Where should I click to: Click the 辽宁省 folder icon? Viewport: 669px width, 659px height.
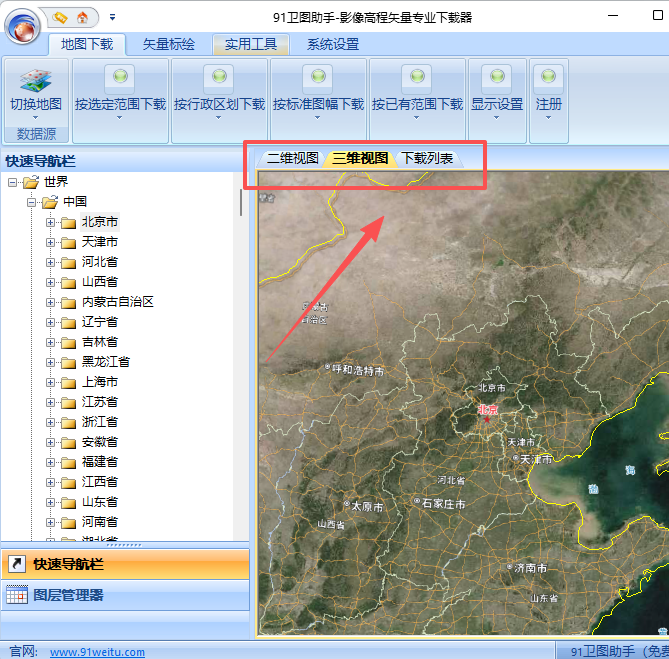tap(68, 323)
